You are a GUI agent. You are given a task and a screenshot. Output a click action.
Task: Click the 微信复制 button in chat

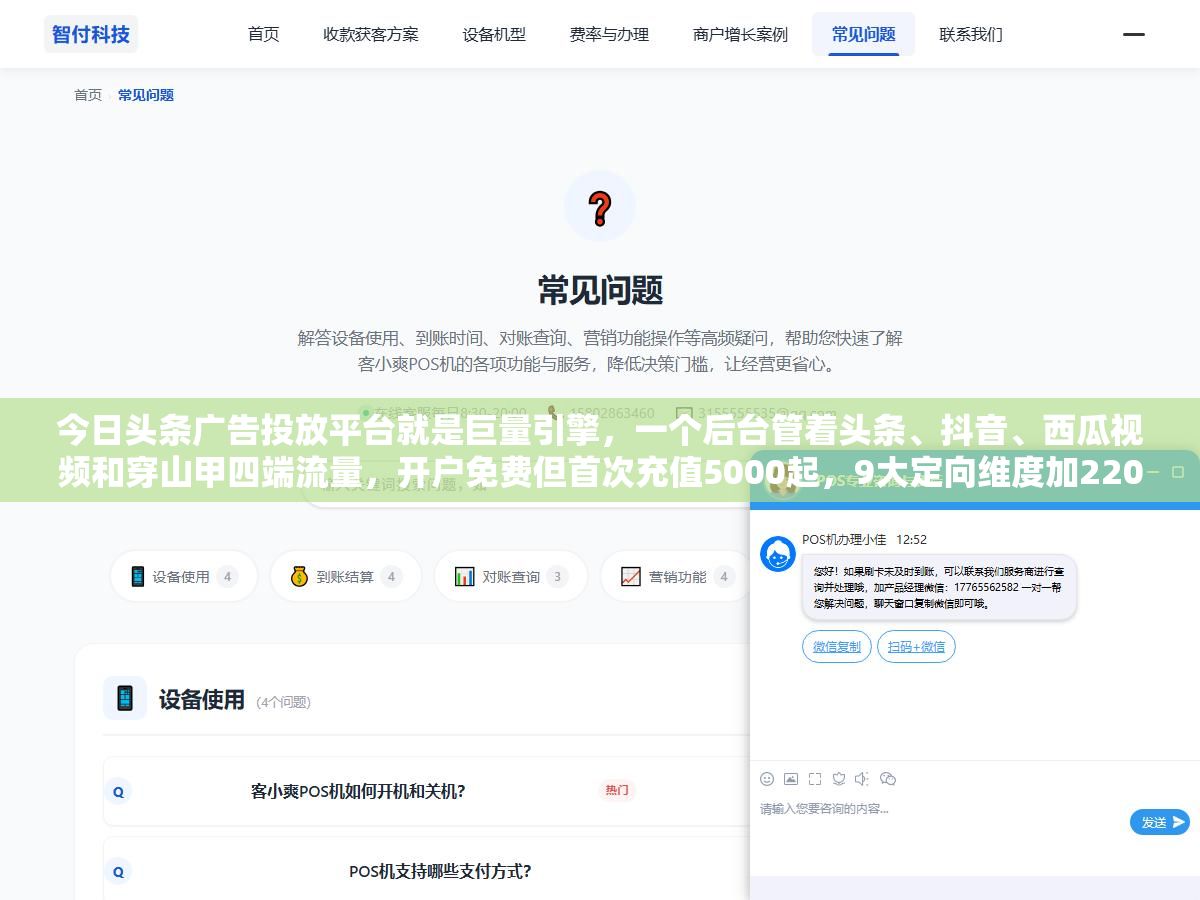click(837, 646)
